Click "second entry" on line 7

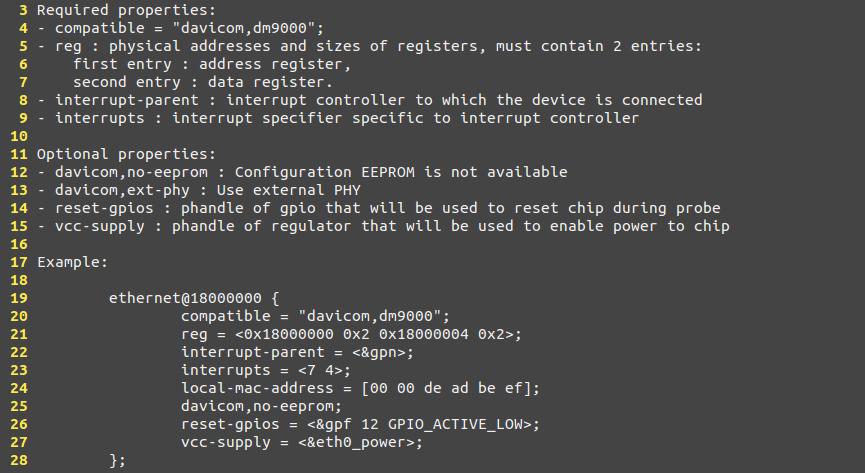[127, 82]
